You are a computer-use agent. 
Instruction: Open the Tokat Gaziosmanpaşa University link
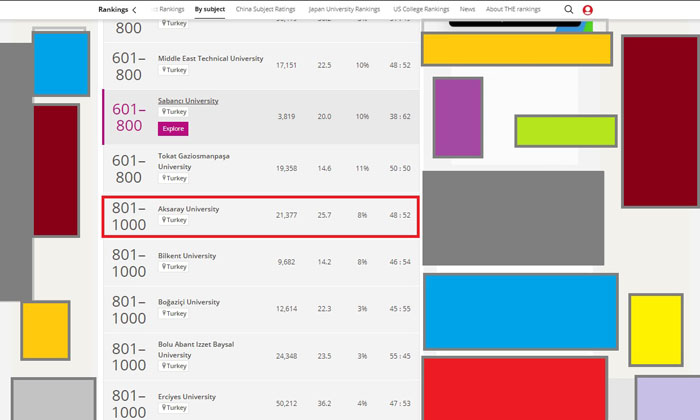[x=193, y=161]
